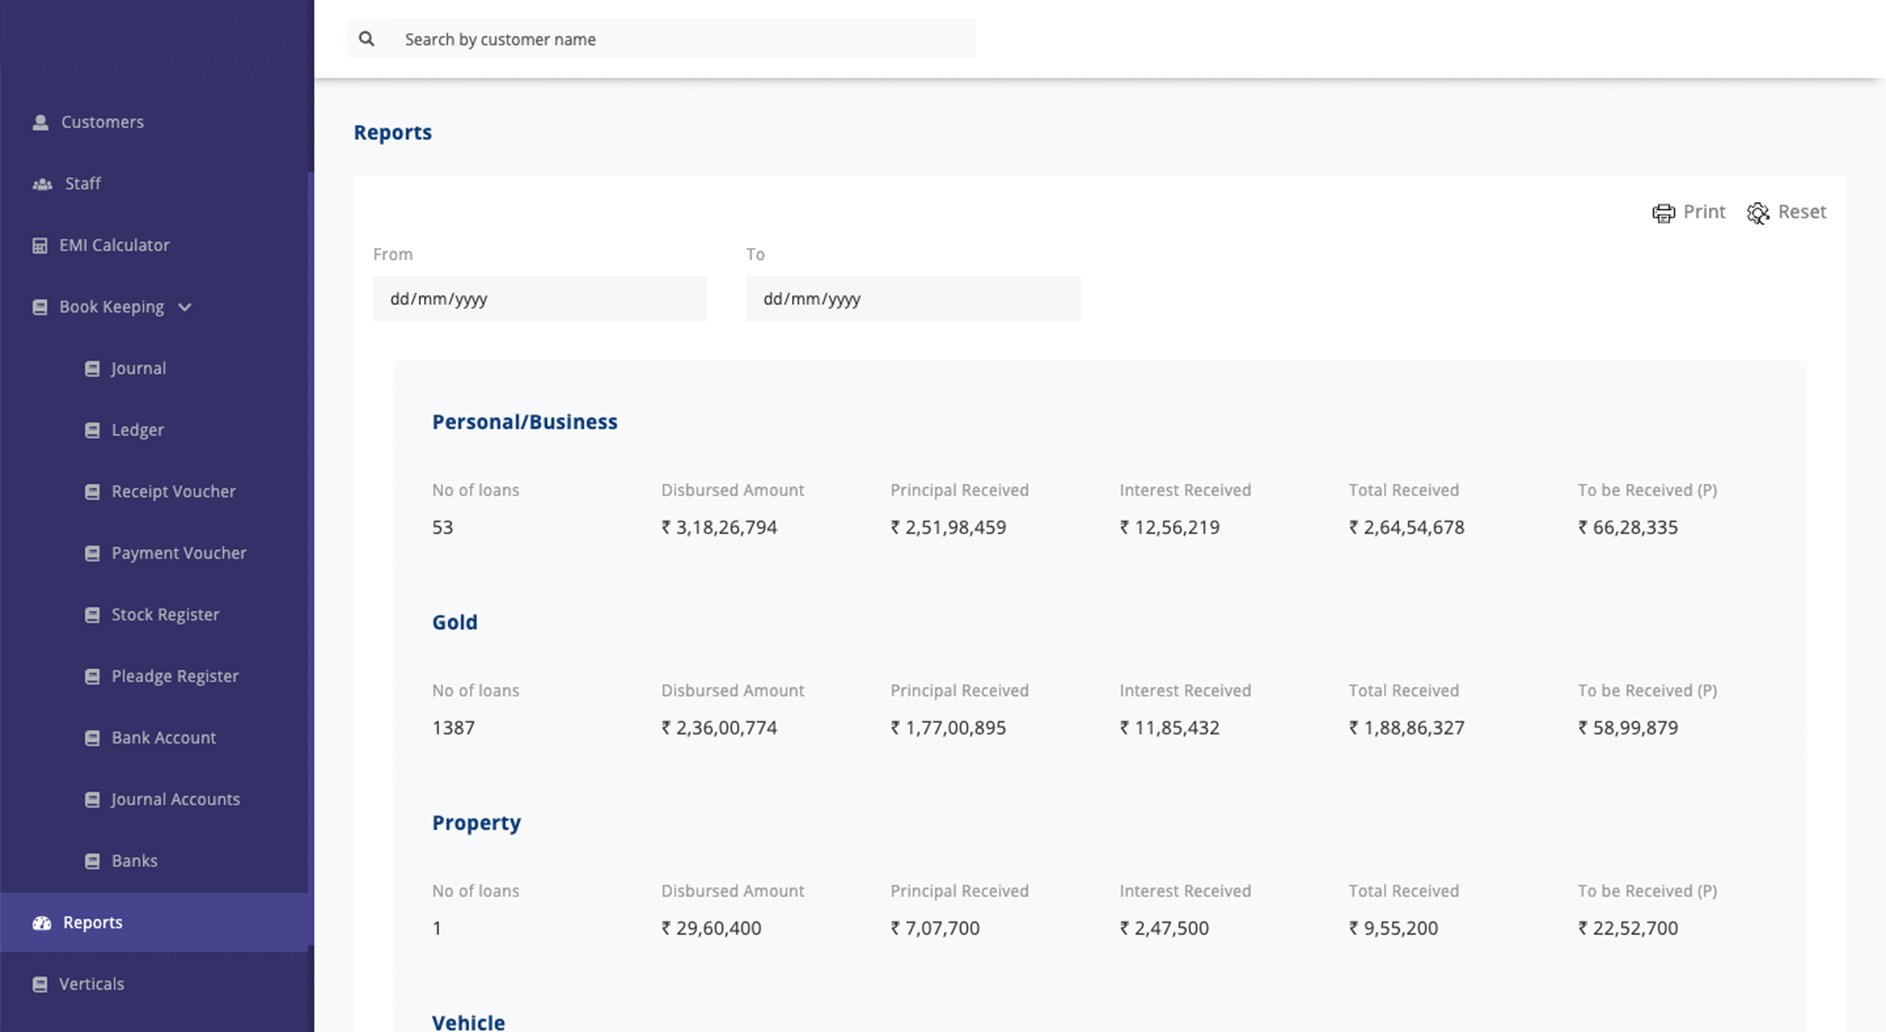Click total received ₹ 1,88,86,327
The height and width of the screenshot is (1032, 1886).
1406,728
